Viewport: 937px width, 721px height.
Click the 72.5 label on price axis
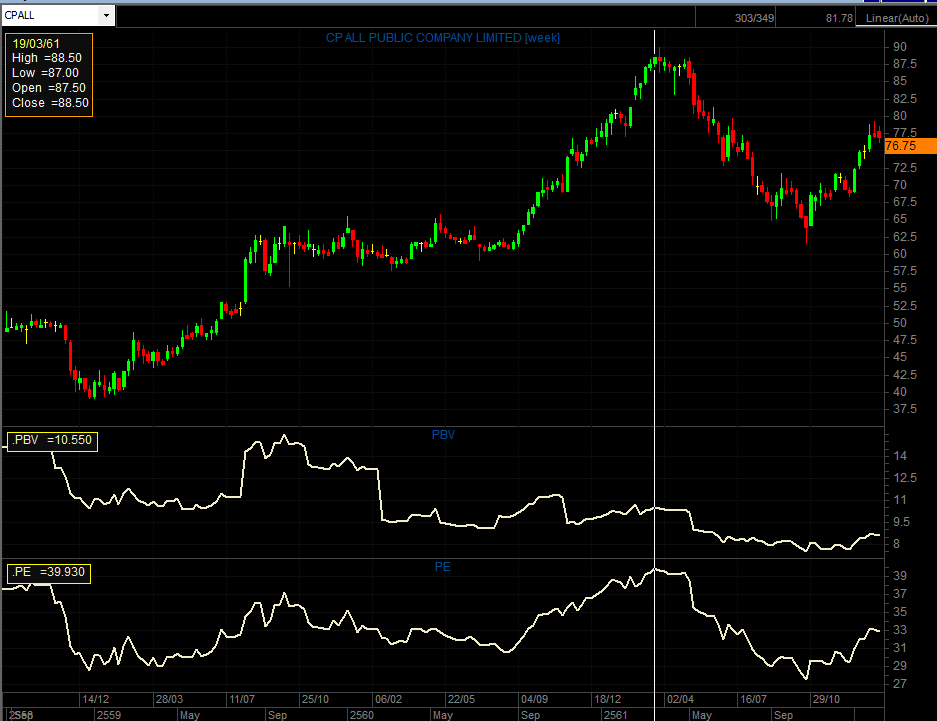[905, 168]
